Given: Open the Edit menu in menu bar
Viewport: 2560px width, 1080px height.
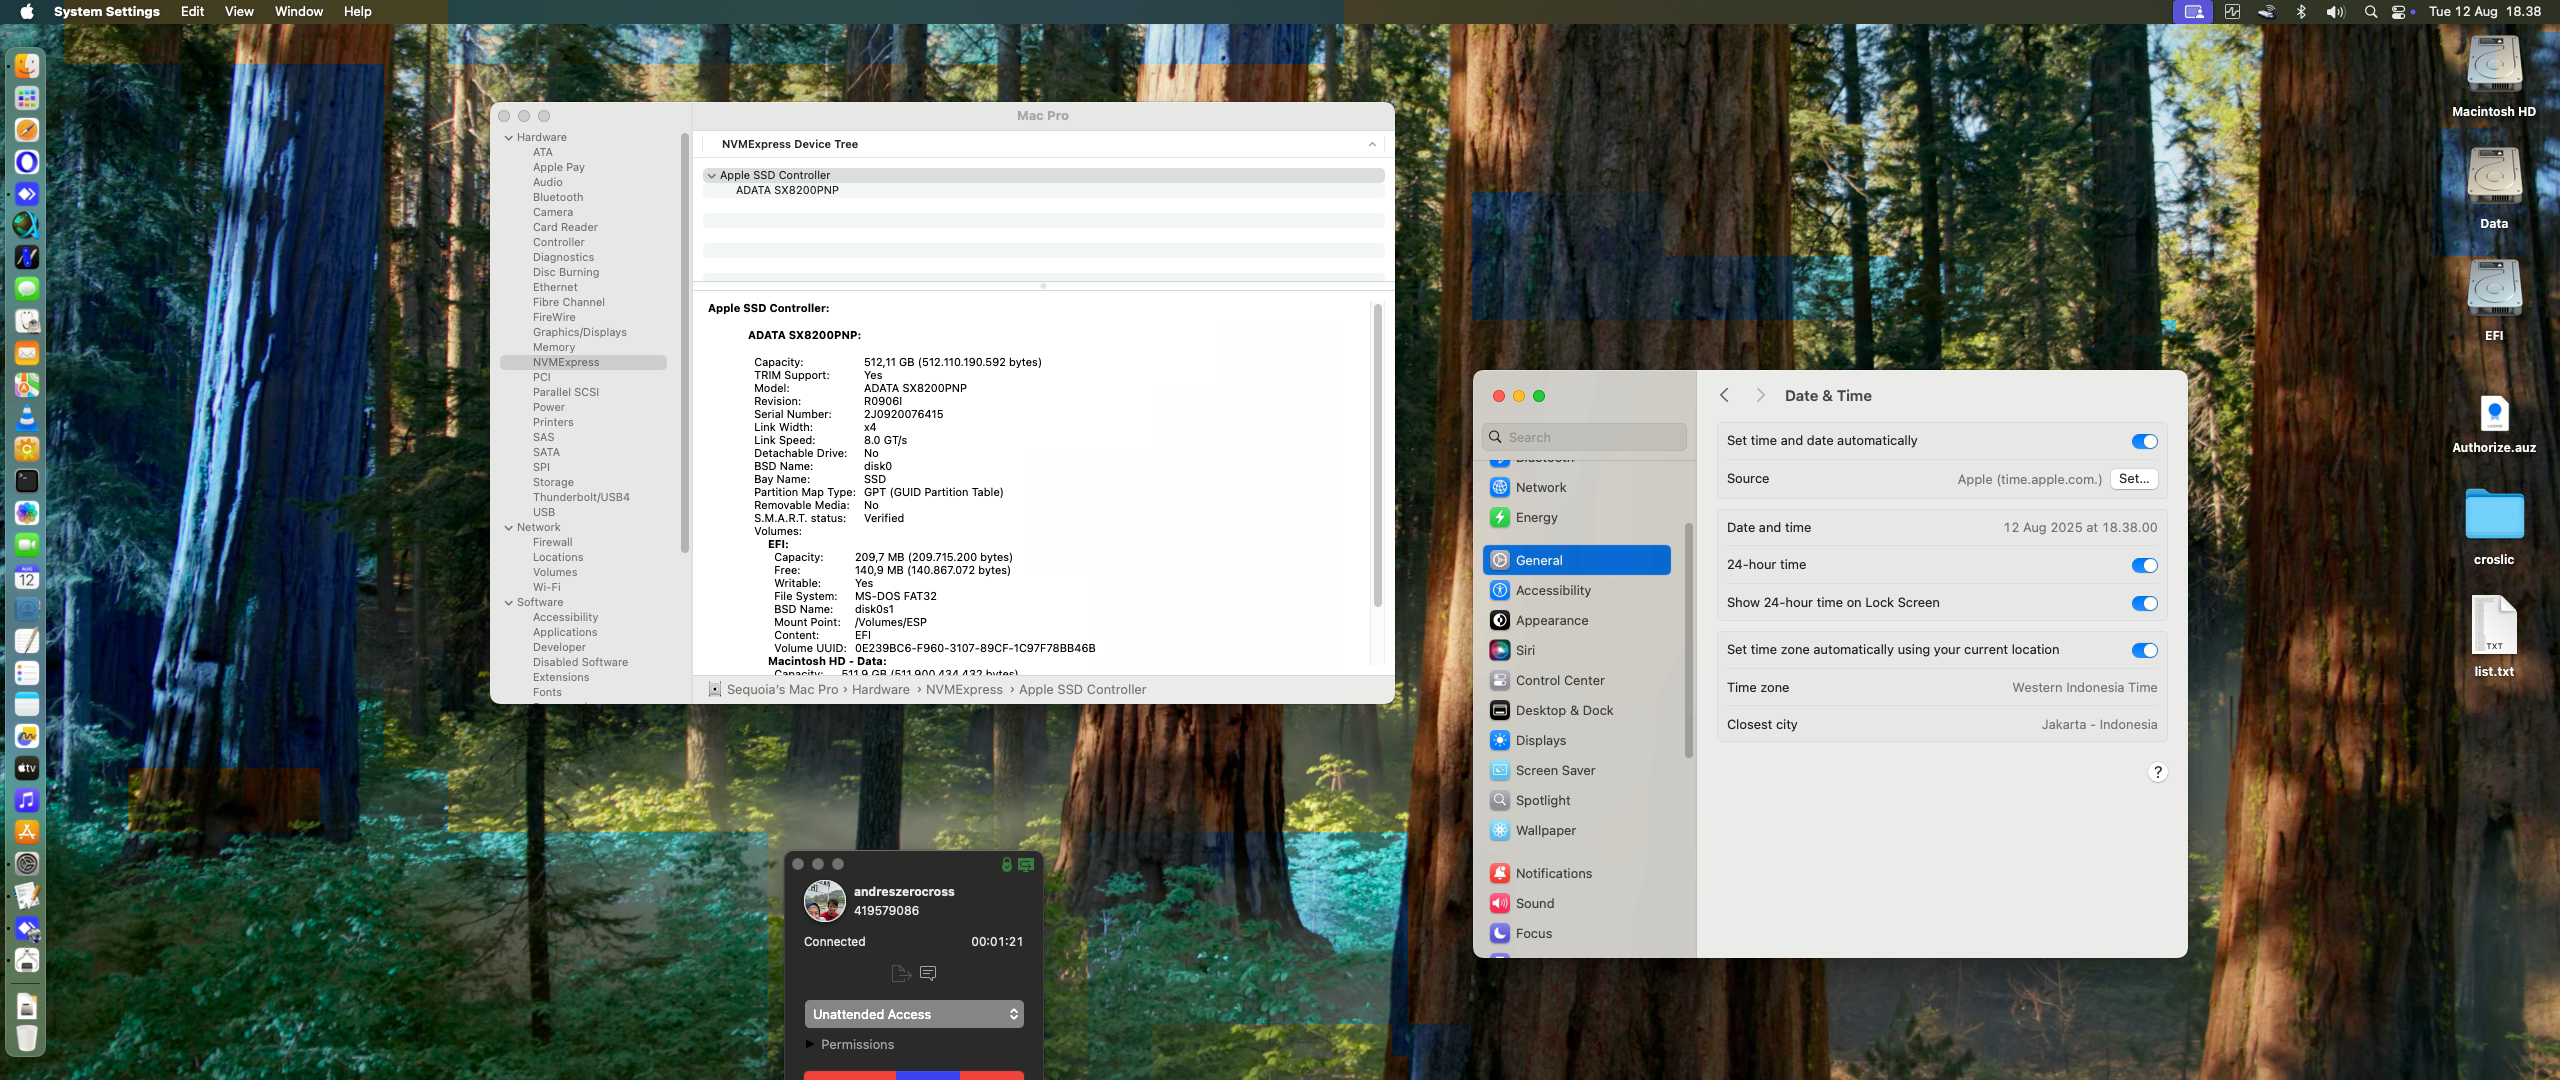Looking at the screenshot, I should click(192, 12).
